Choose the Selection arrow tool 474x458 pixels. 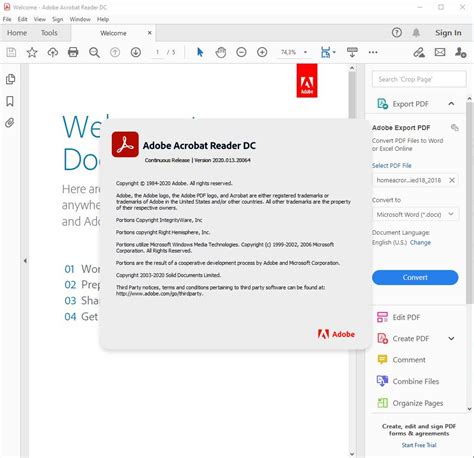(200, 52)
